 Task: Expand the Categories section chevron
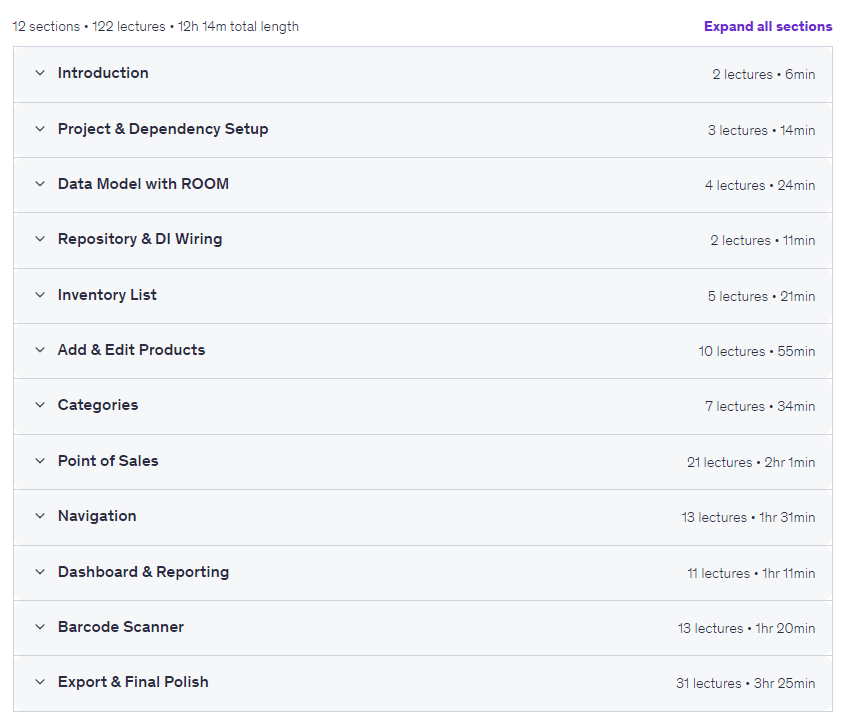coord(40,404)
